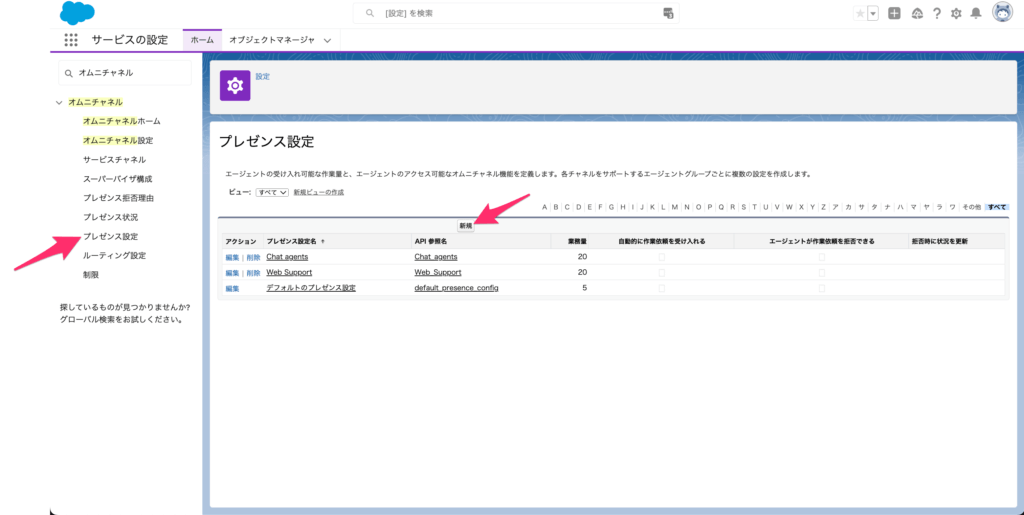
Task: Collapse the オムニチャネル tree node
Action: [x=59, y=102]
